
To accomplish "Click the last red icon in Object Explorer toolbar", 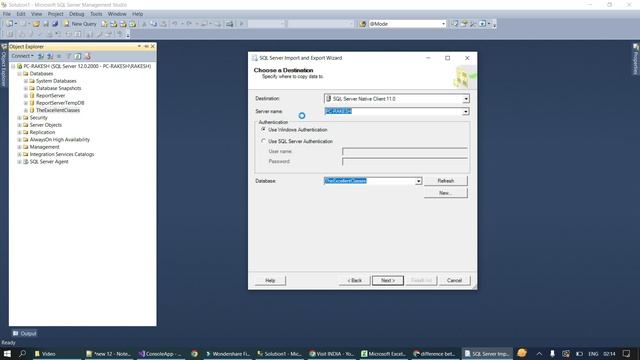I will click(87, 56).
